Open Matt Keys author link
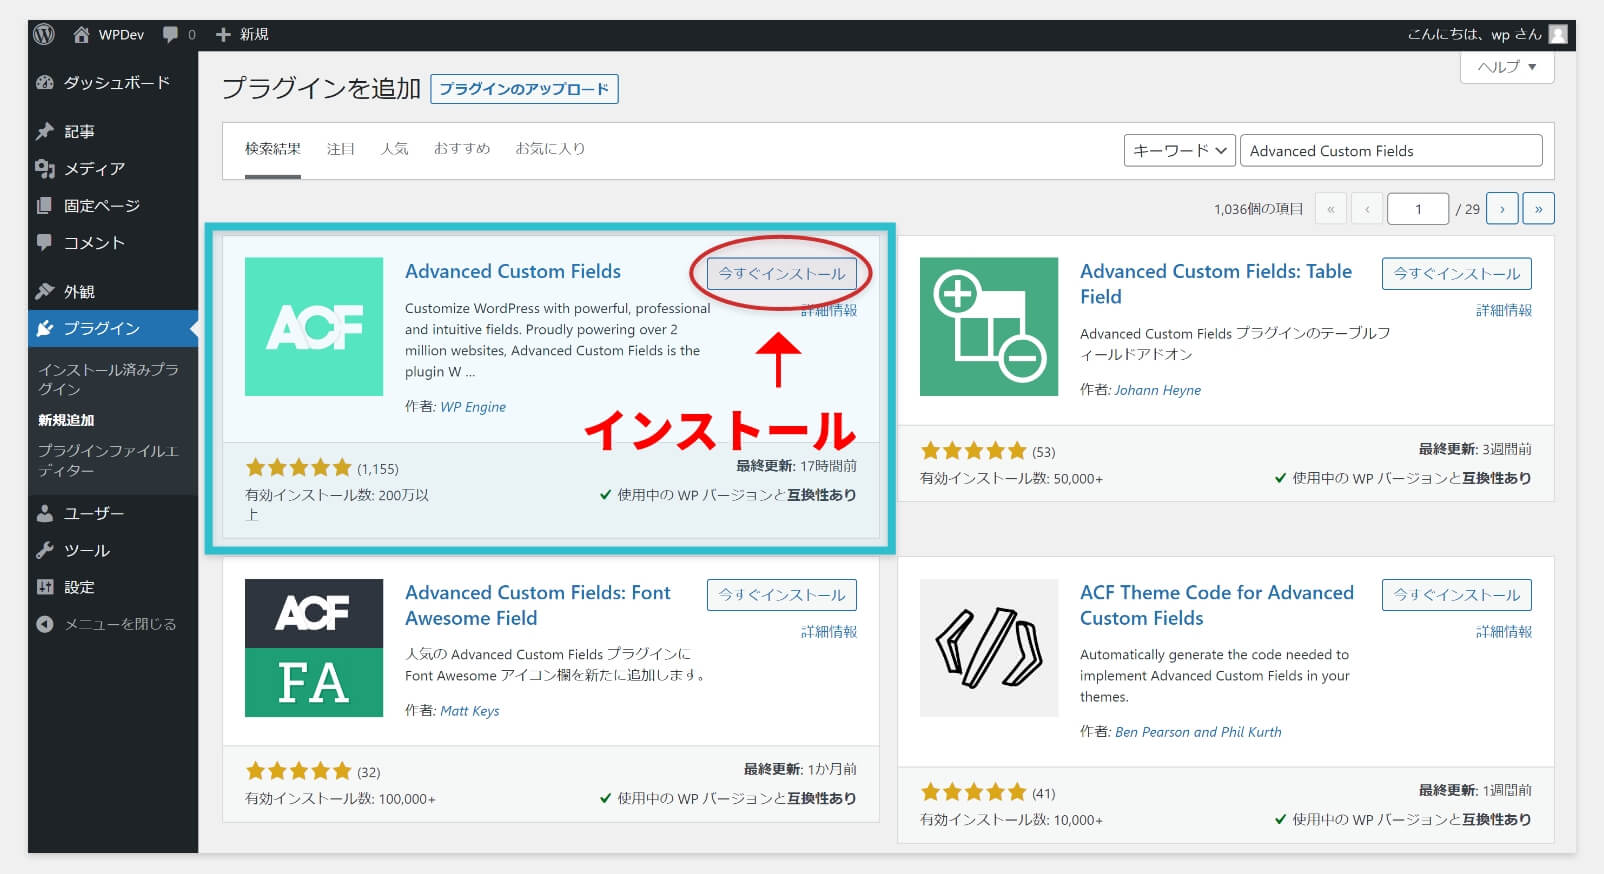This screenshot has height=874, width=1604. point(470,711)
